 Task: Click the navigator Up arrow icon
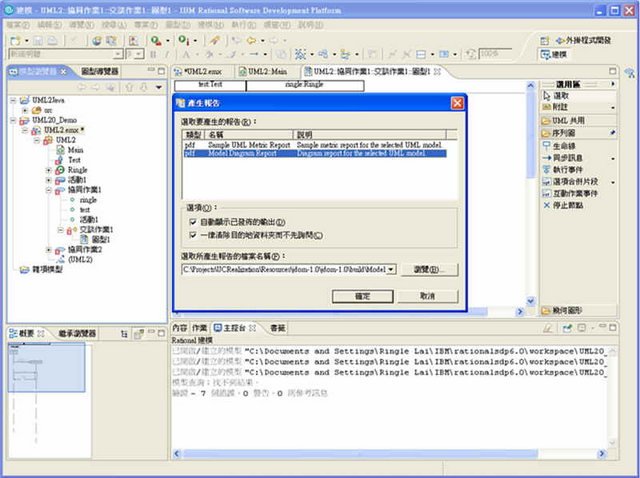tap(130, 87)
